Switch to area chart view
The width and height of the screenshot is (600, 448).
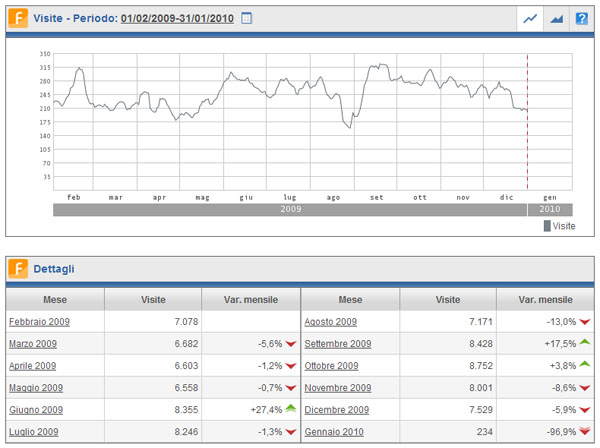(555, 18)
